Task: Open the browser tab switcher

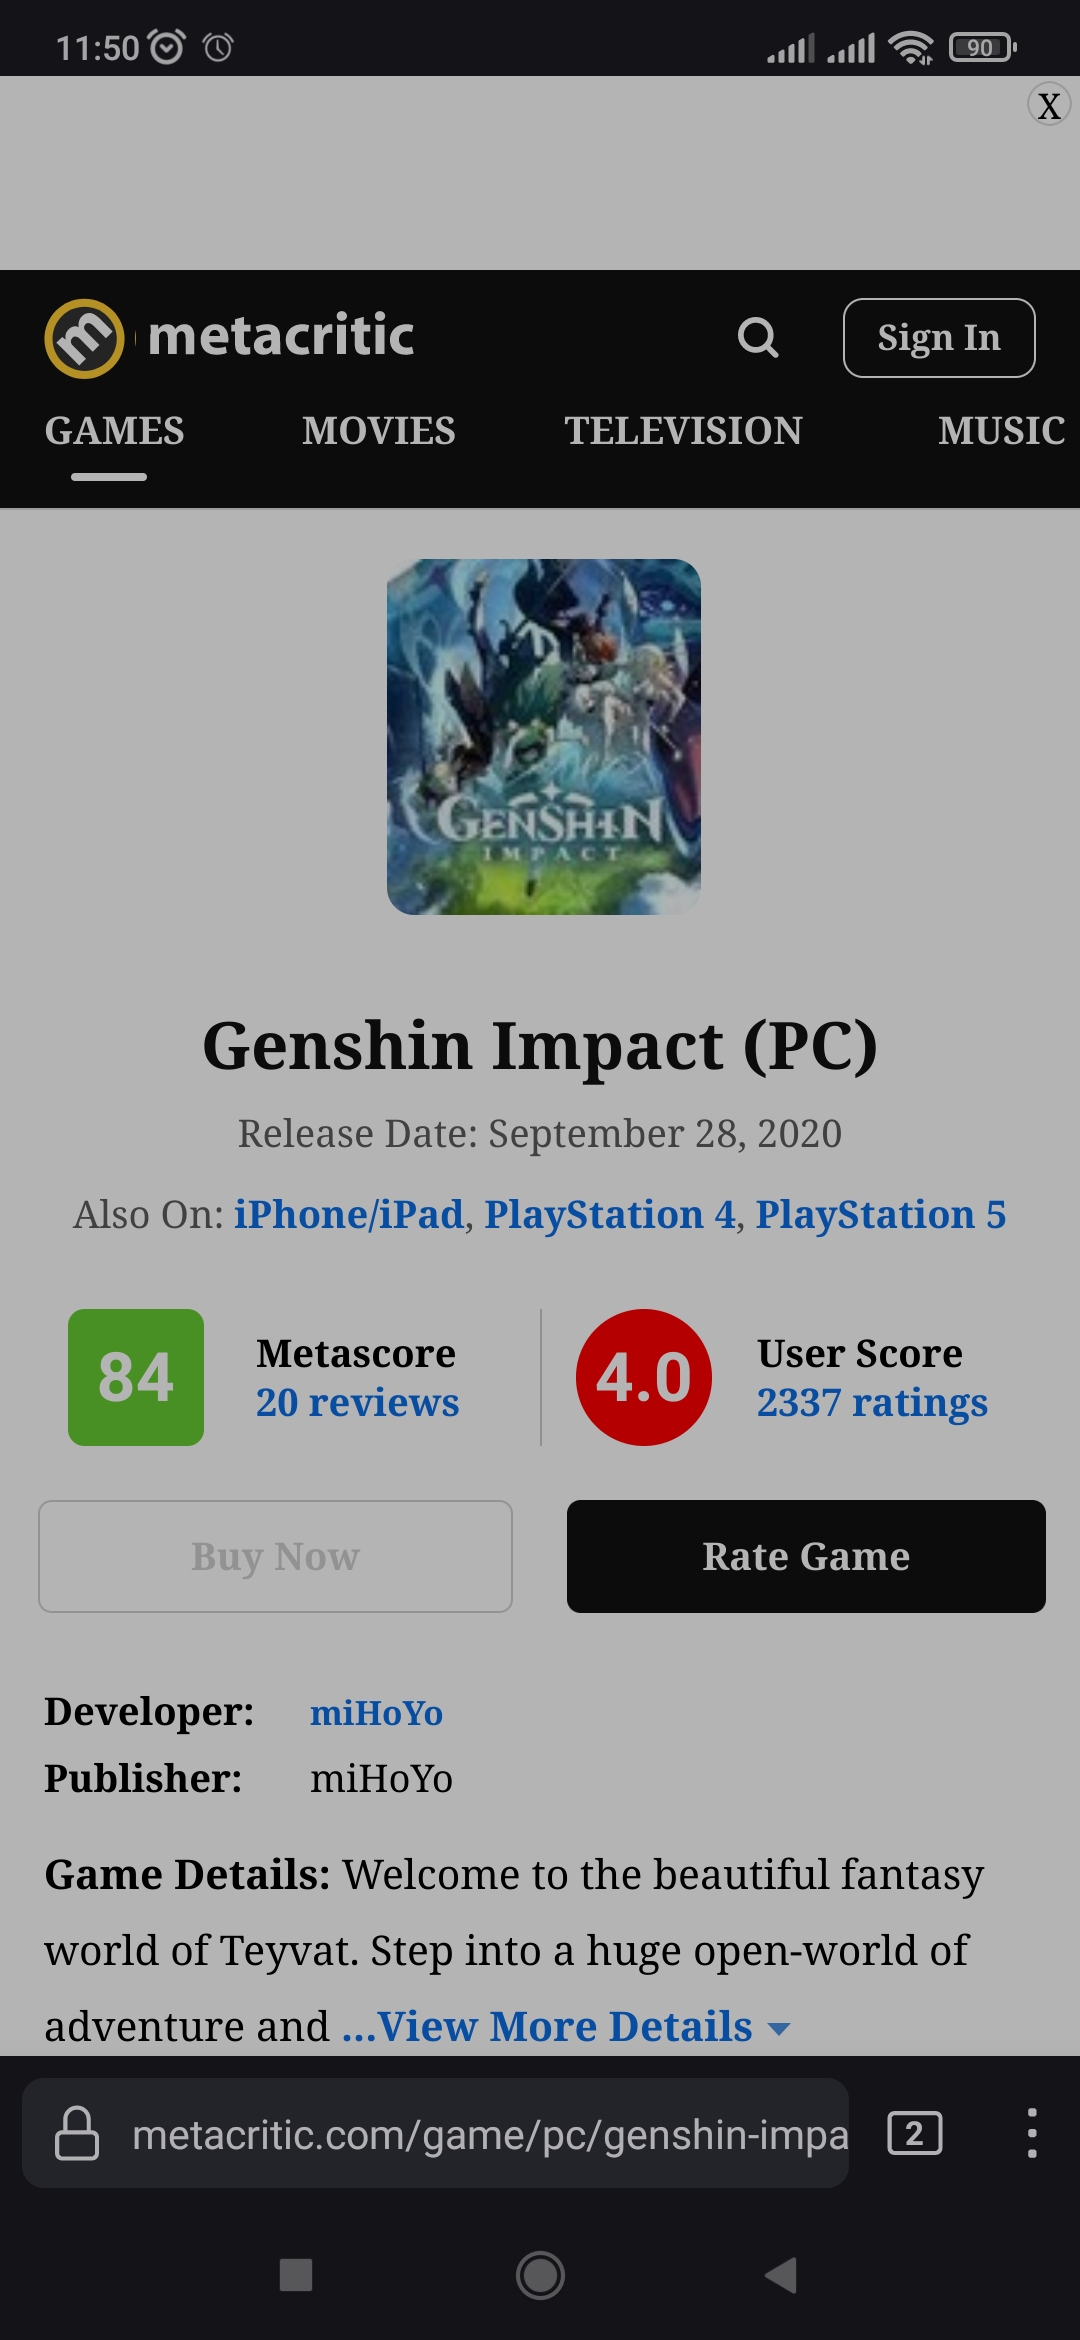Action: (914, 2133)
